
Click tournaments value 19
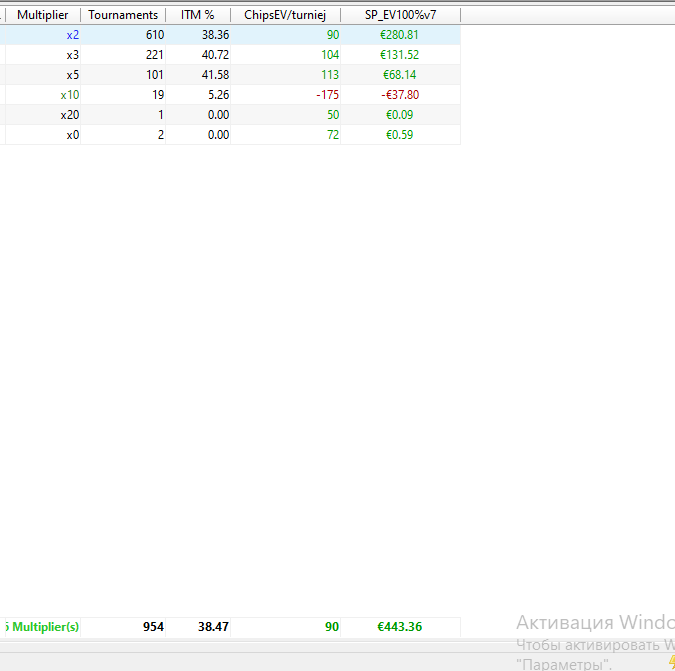tap(158, 95)
